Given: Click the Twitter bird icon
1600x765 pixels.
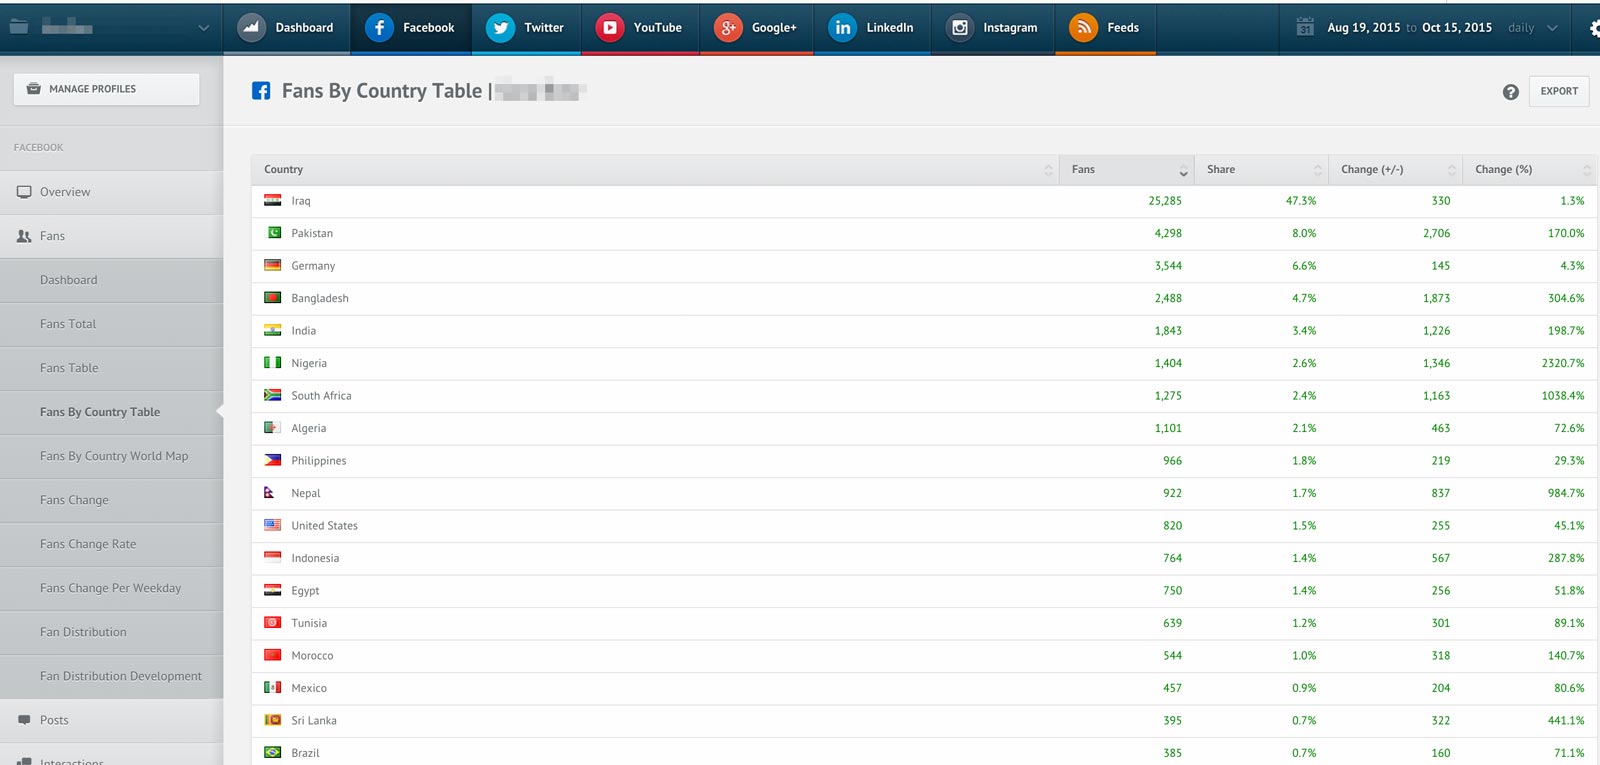Looking at the screenshot, I should 500,28.
